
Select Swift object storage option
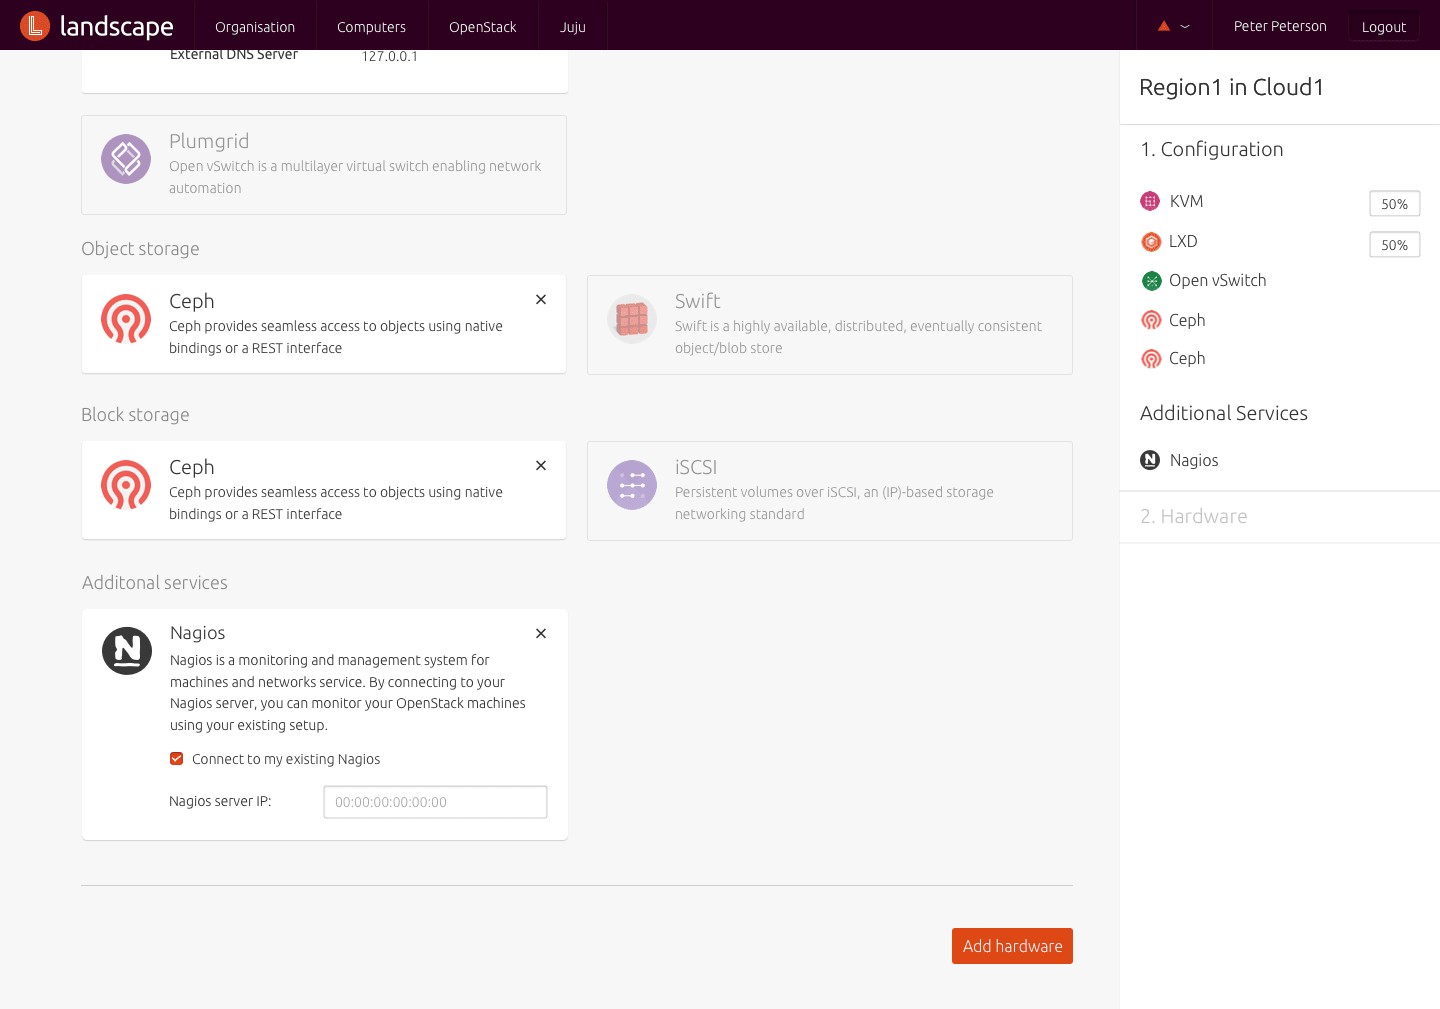830,325
